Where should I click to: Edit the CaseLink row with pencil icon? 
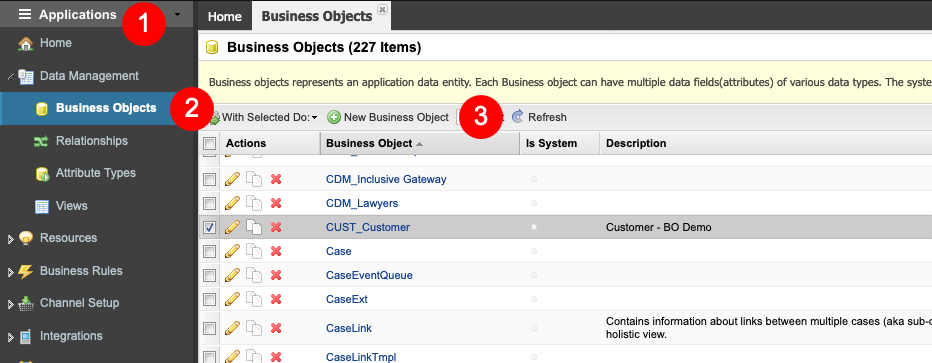pos(232,328)
